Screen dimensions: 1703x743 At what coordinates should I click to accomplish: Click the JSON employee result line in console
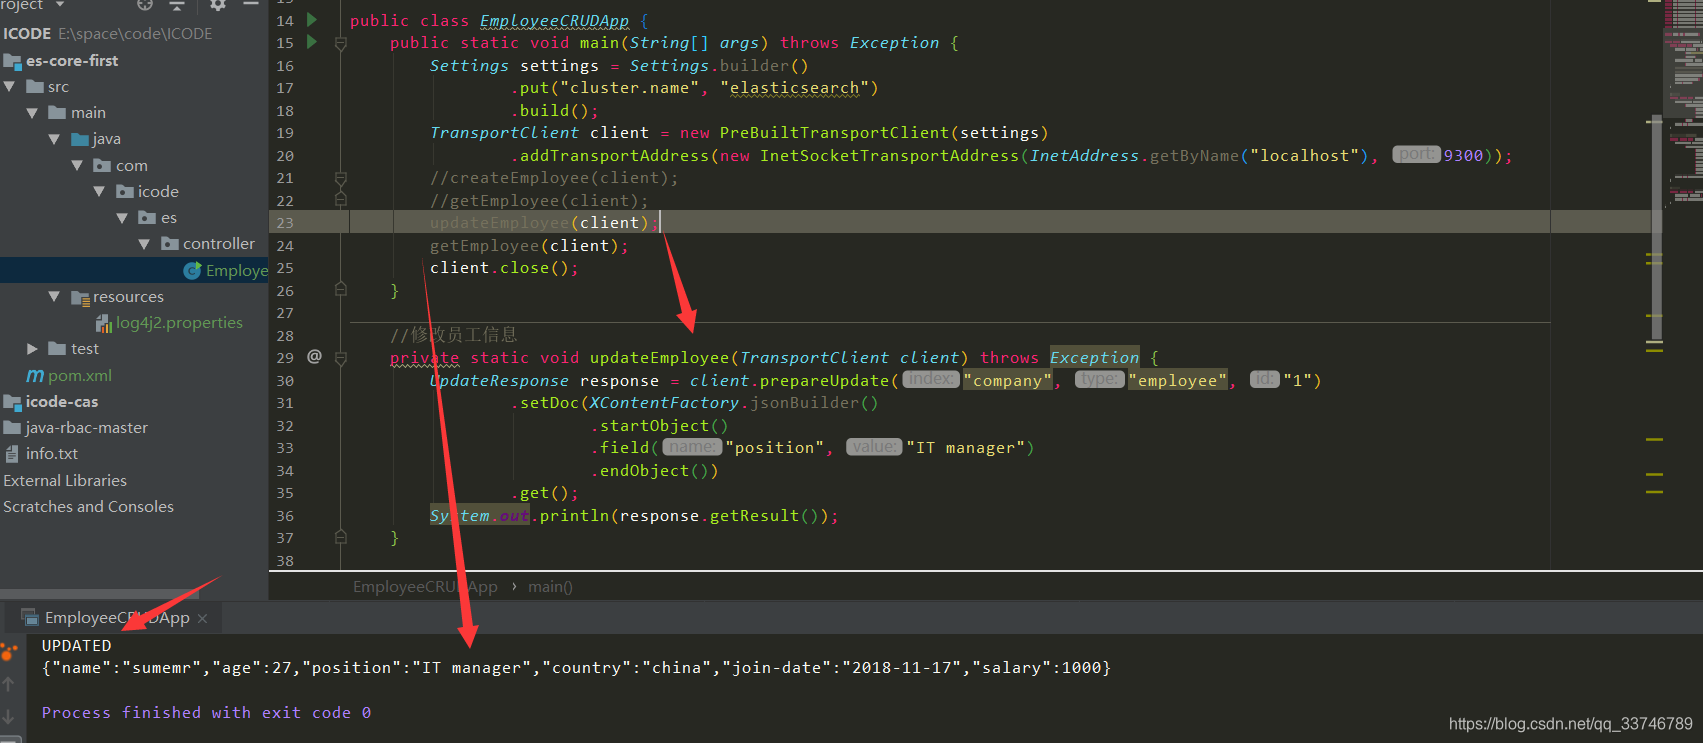click(x=576, y=667)
